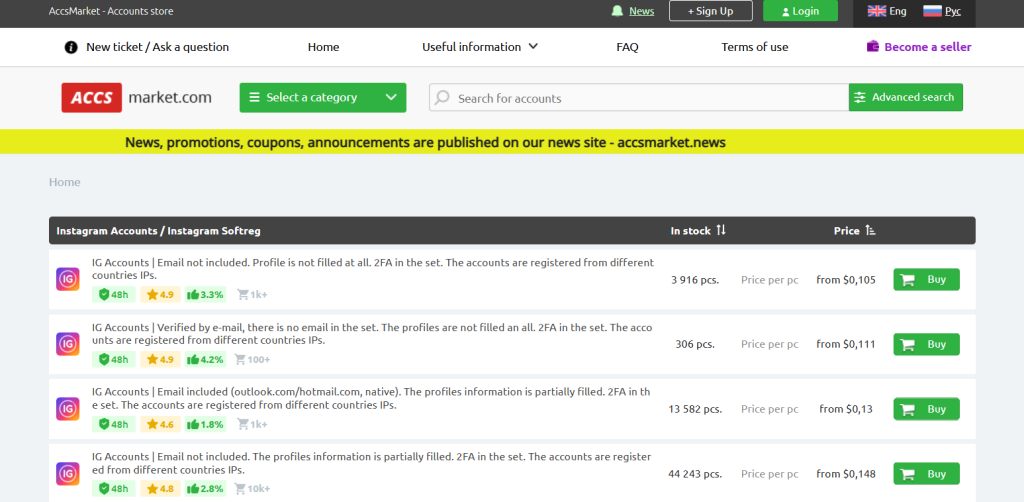Click 10k+ cart sales count
Screen dimensions: 1024x502
[x=253, y=489]
